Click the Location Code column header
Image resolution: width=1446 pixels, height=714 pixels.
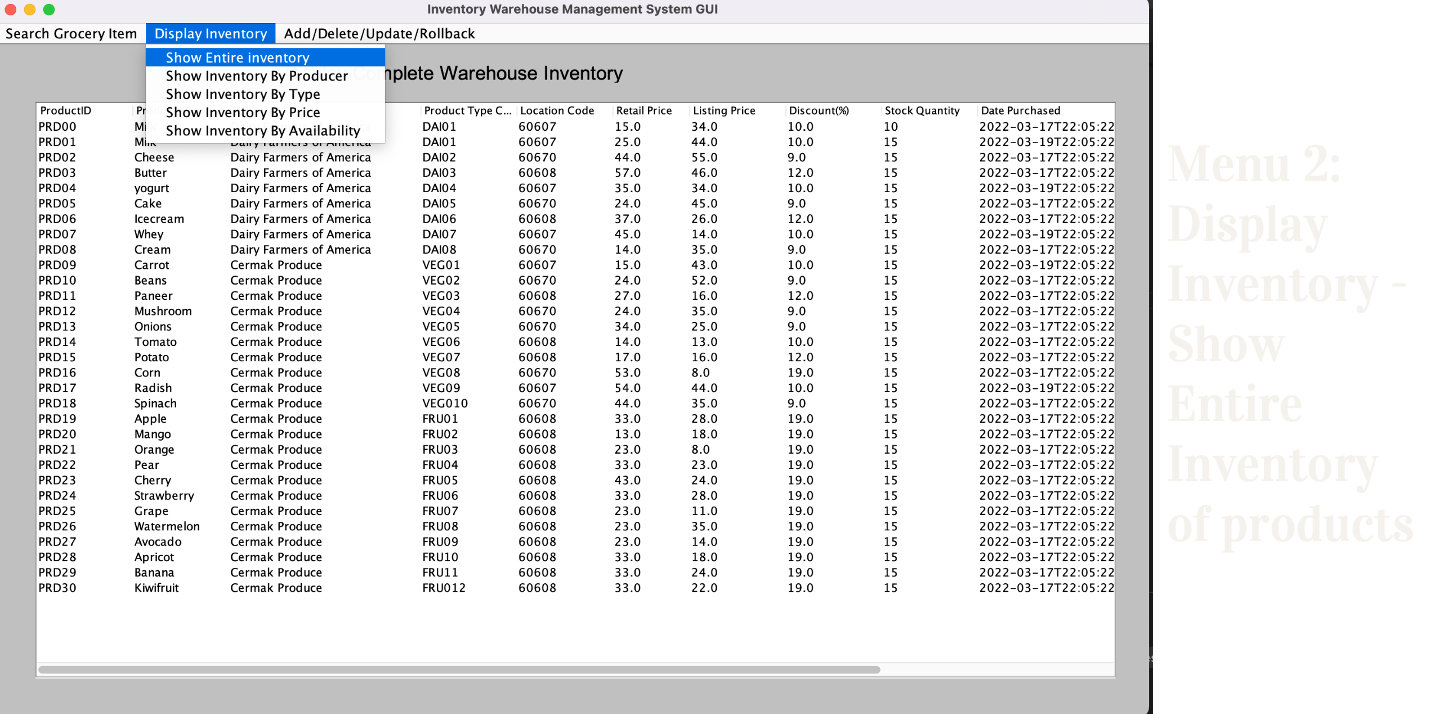[564, 111]
